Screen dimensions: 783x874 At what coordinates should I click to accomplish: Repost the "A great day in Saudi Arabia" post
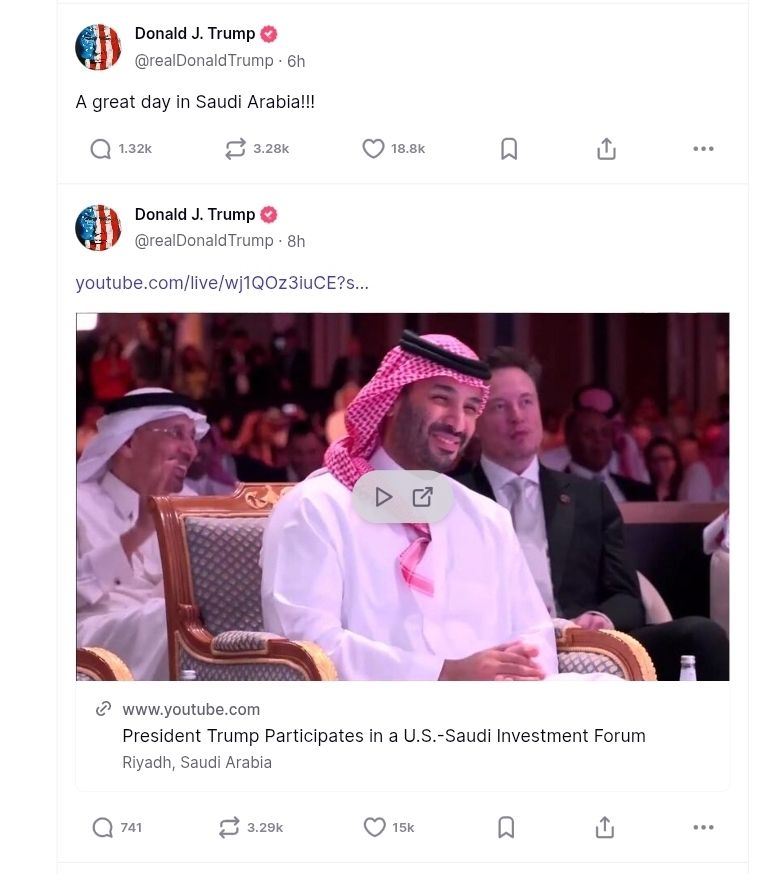[x=235, y=148]
